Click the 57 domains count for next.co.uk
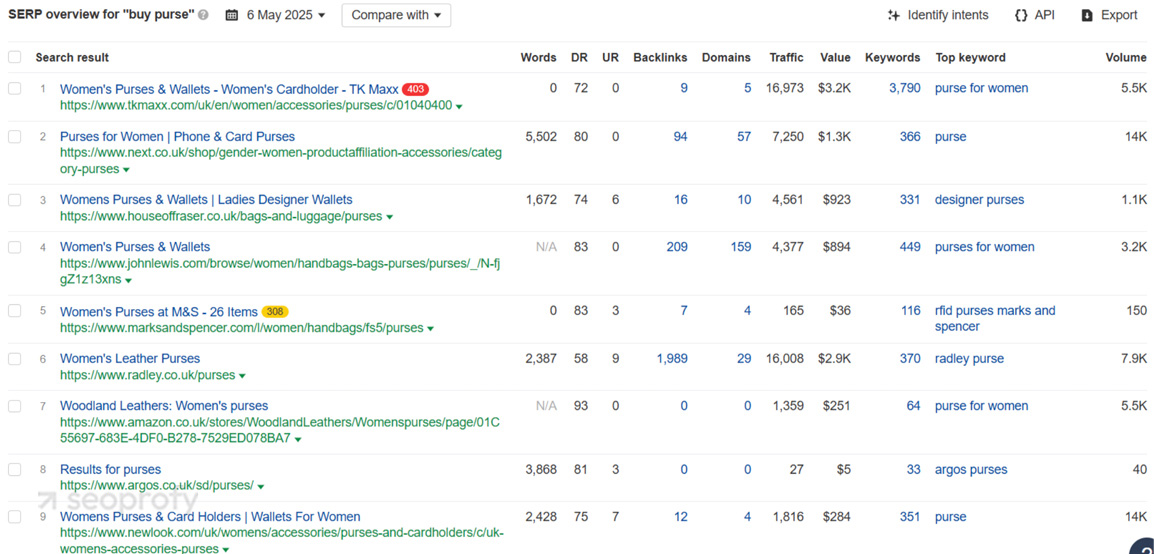 pyautogui.click(x=744, y=137)
